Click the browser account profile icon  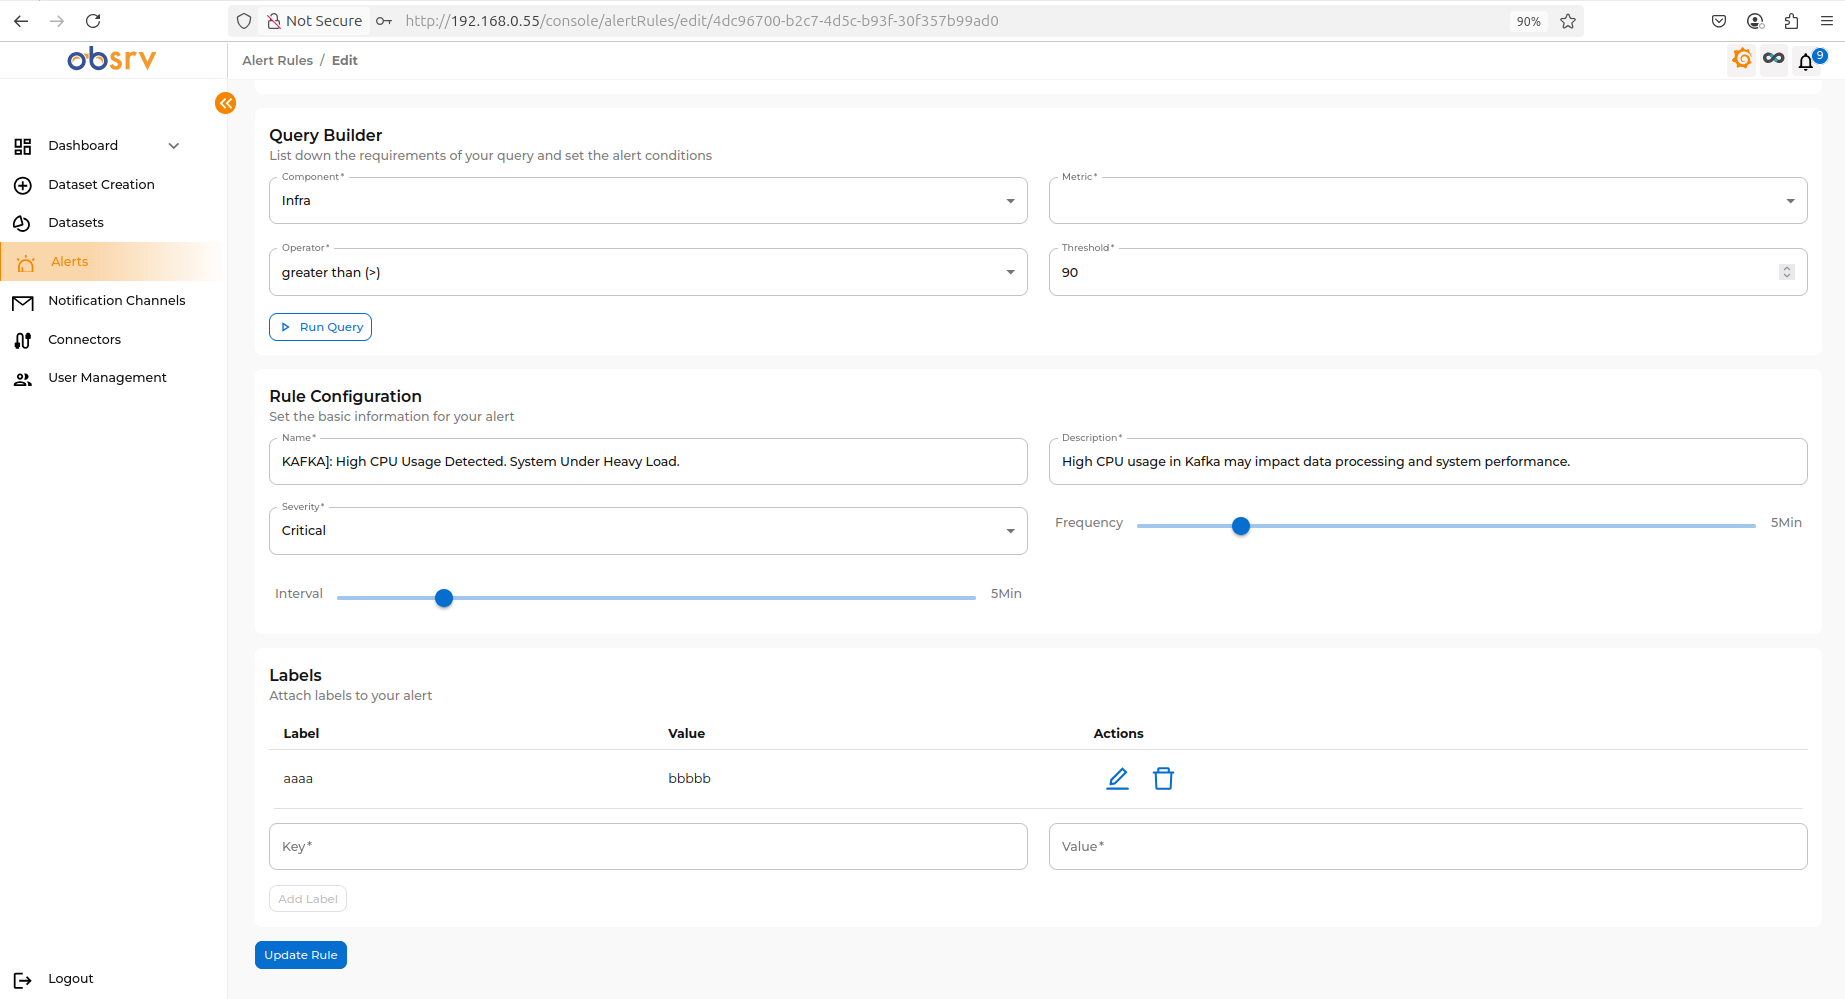point(1755,21)
